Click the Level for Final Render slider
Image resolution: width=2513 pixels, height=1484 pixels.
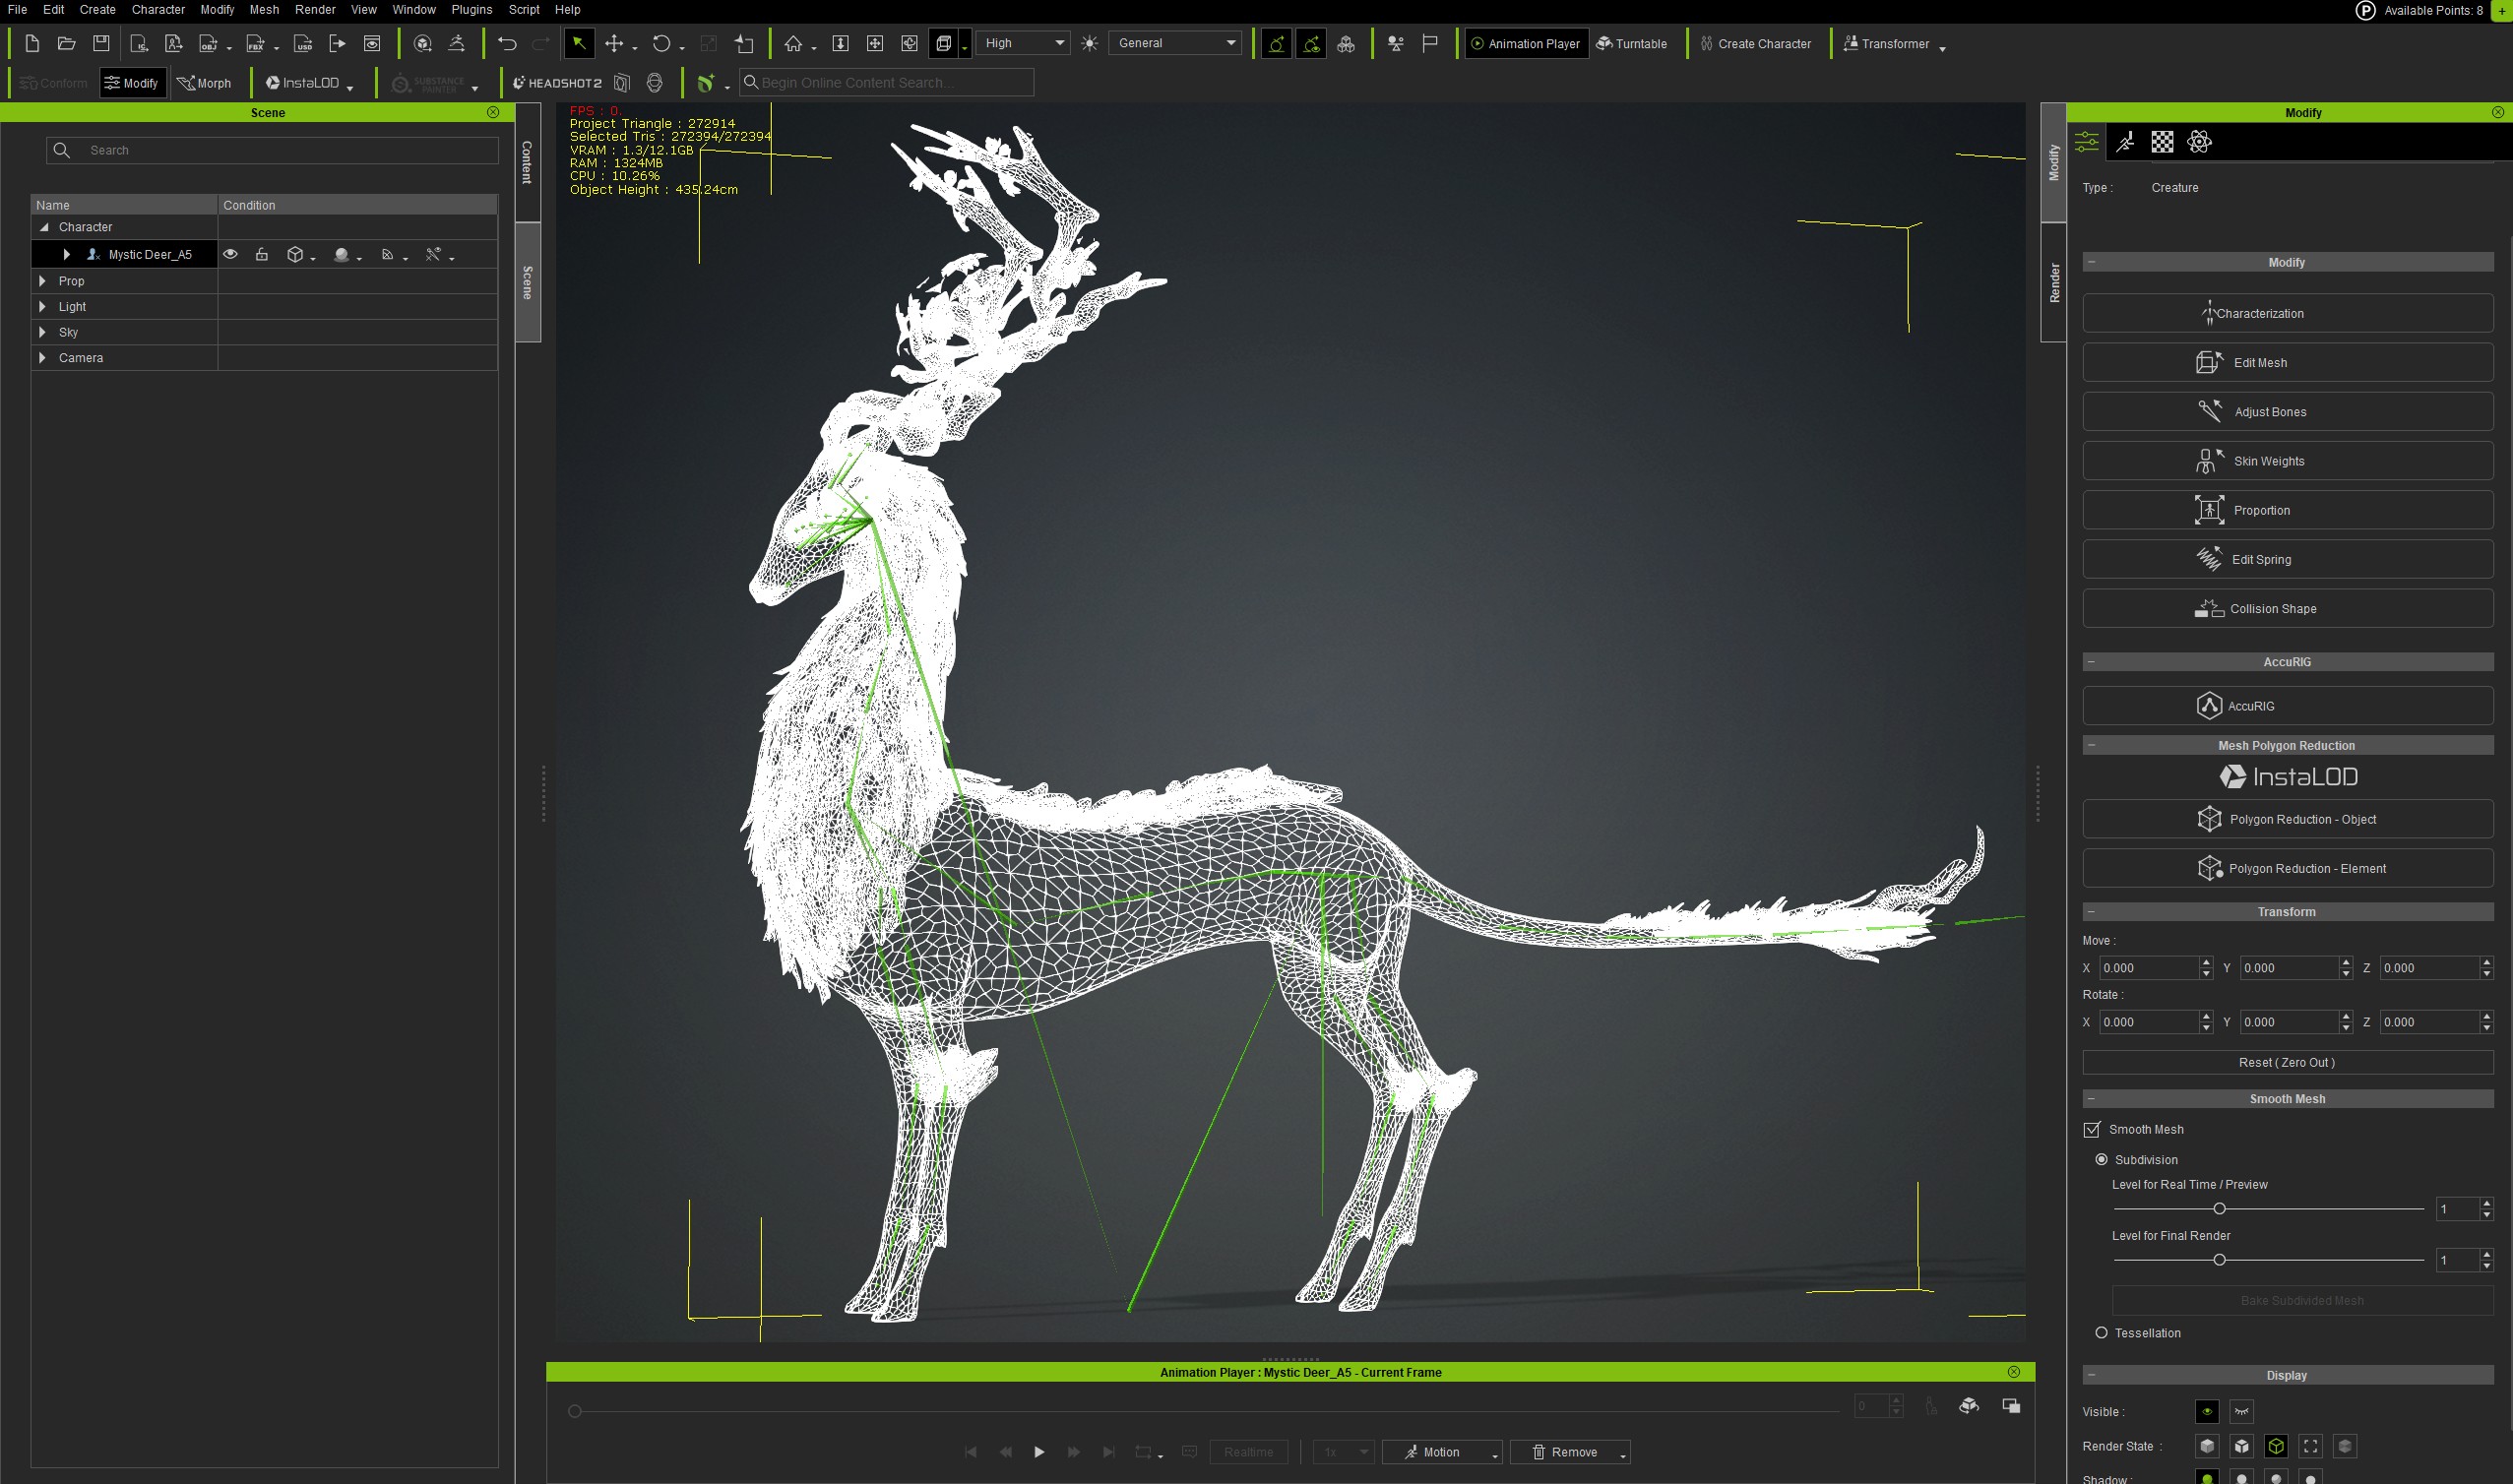click(x=2219, y=1260)
